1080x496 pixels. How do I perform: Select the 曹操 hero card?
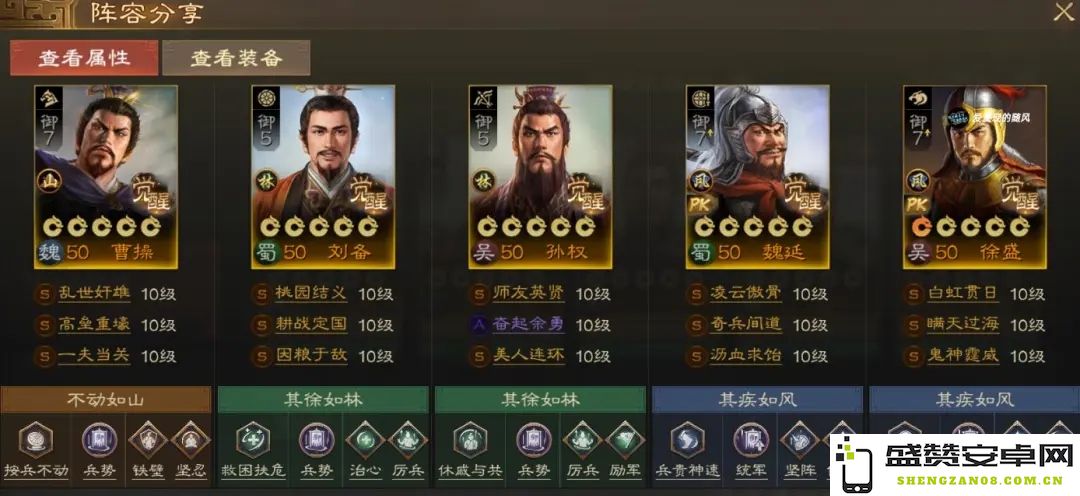click(106, 177)
